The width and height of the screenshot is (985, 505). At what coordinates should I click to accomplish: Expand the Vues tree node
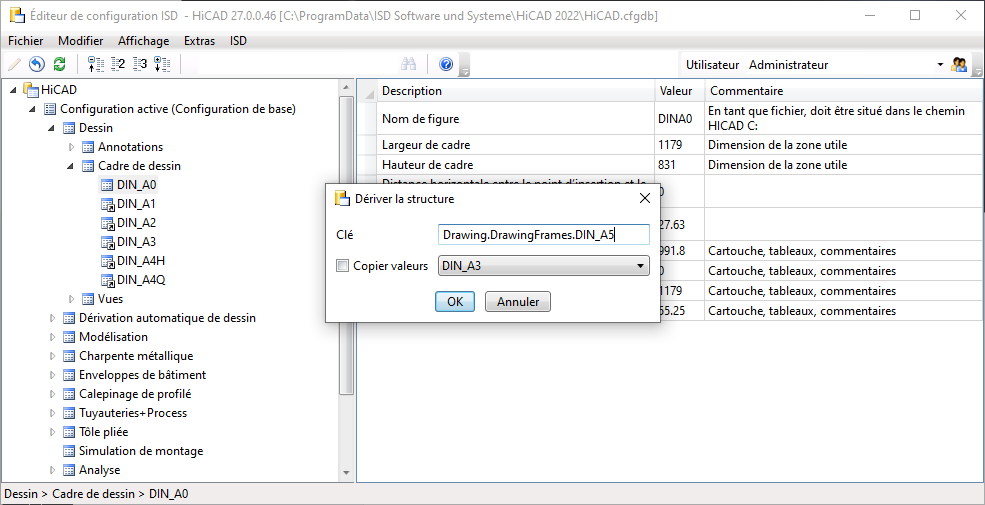(71, 299)
